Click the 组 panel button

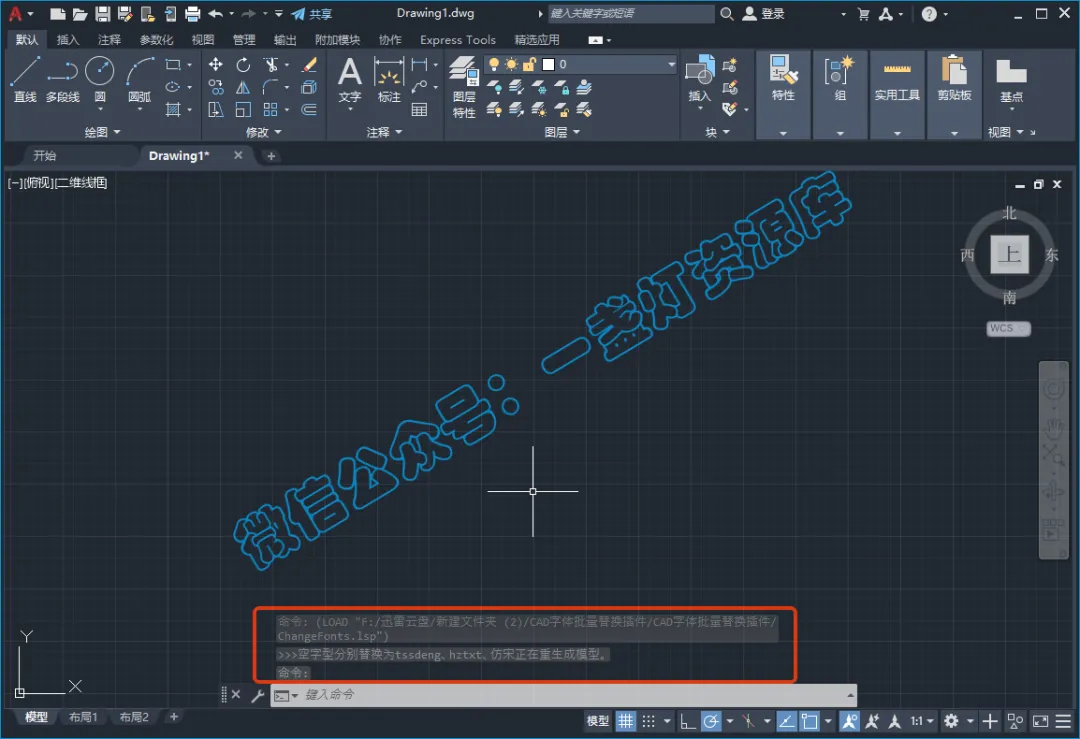[x=840, y=93]
